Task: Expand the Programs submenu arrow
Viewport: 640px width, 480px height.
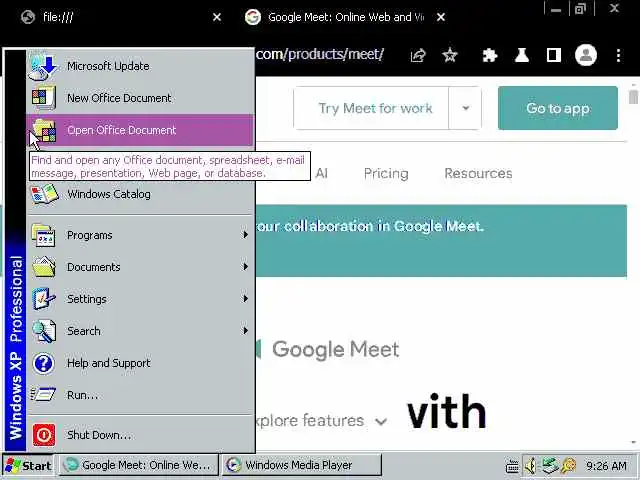Action: pos(245,235)
